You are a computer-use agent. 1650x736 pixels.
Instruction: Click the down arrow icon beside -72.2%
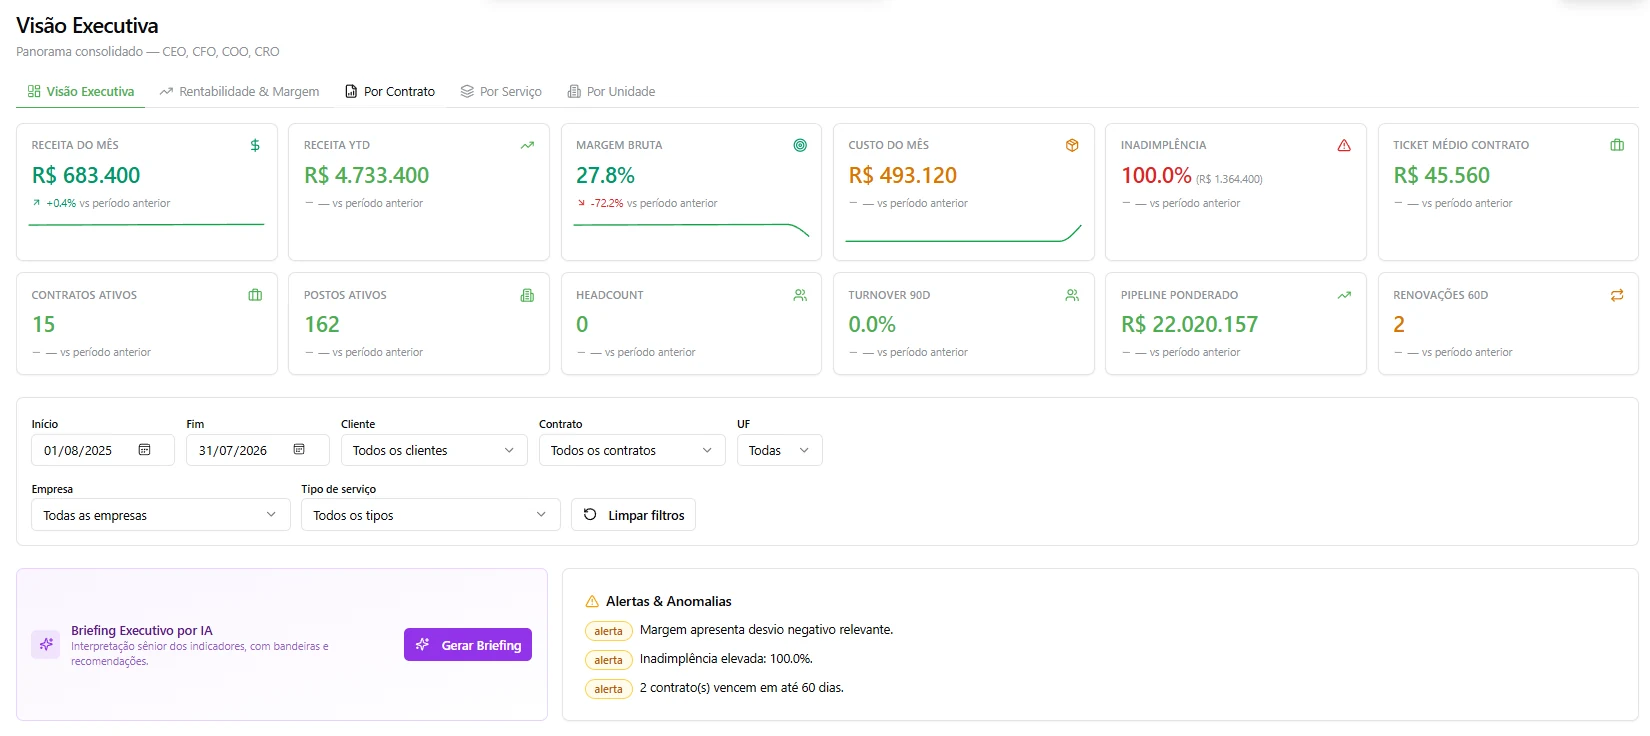click(x=581, y=203)
